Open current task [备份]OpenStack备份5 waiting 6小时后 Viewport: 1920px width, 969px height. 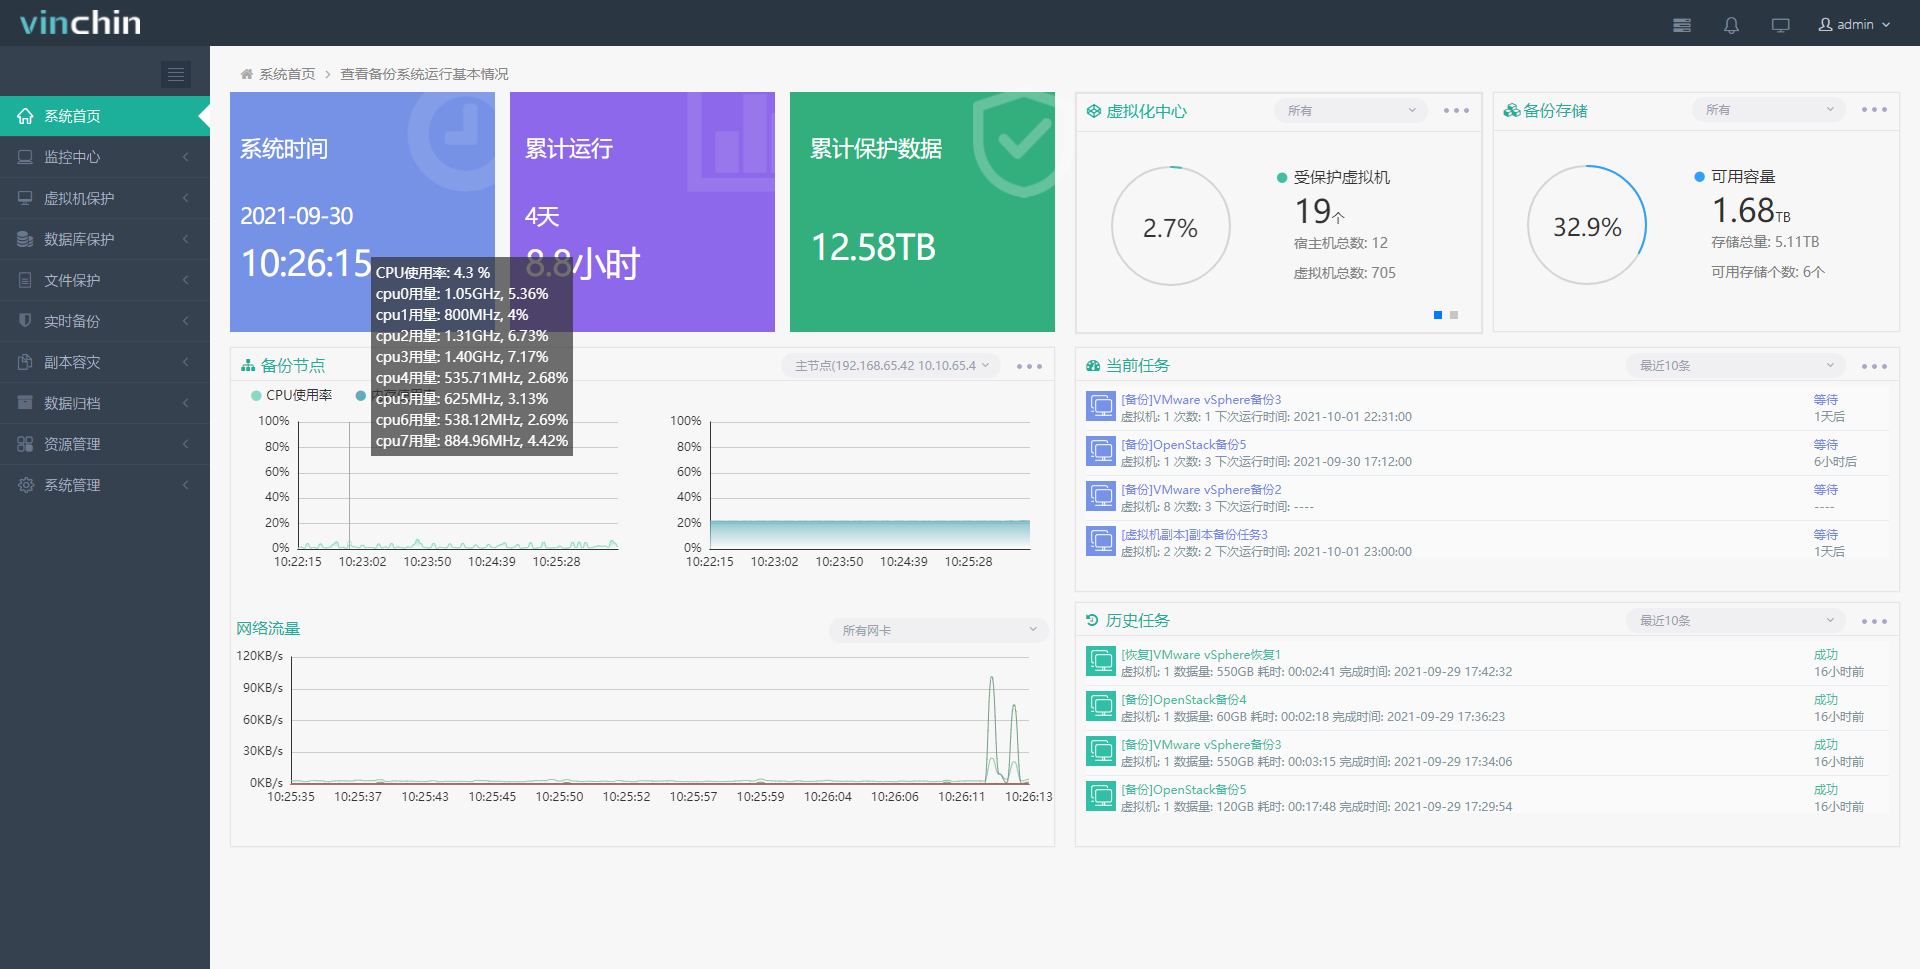1184,444
